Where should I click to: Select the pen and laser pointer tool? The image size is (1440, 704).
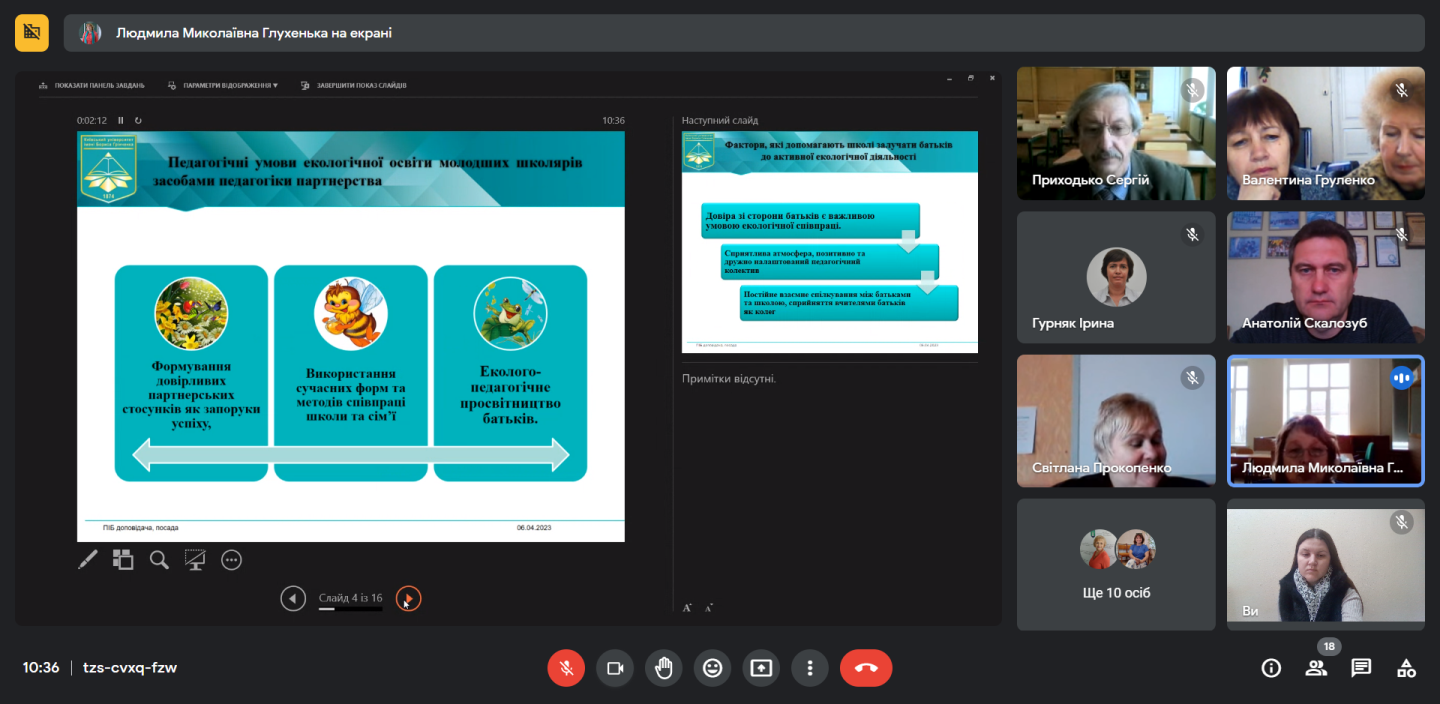pos(88,560)
